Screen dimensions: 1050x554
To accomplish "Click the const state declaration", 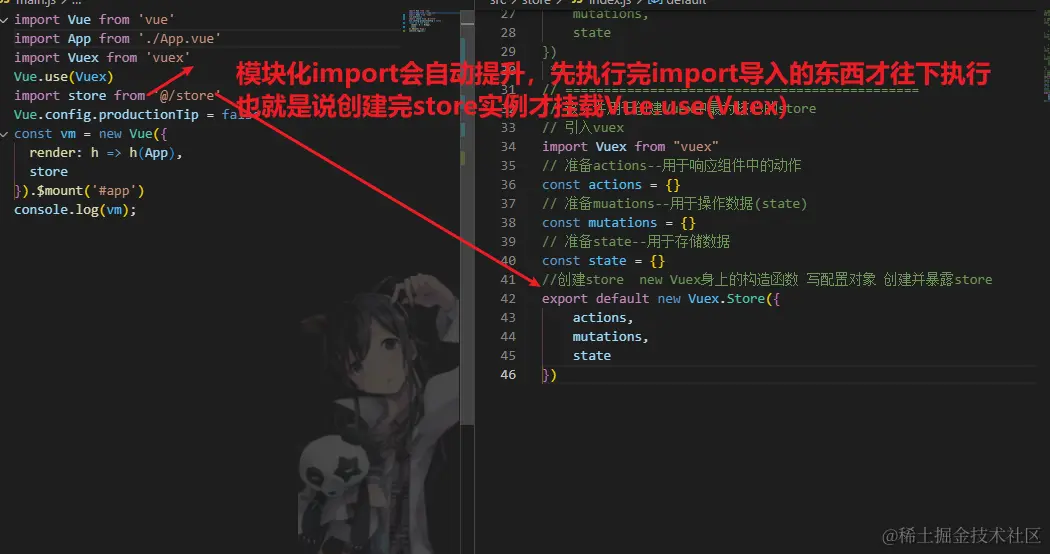I will [603, 261].
